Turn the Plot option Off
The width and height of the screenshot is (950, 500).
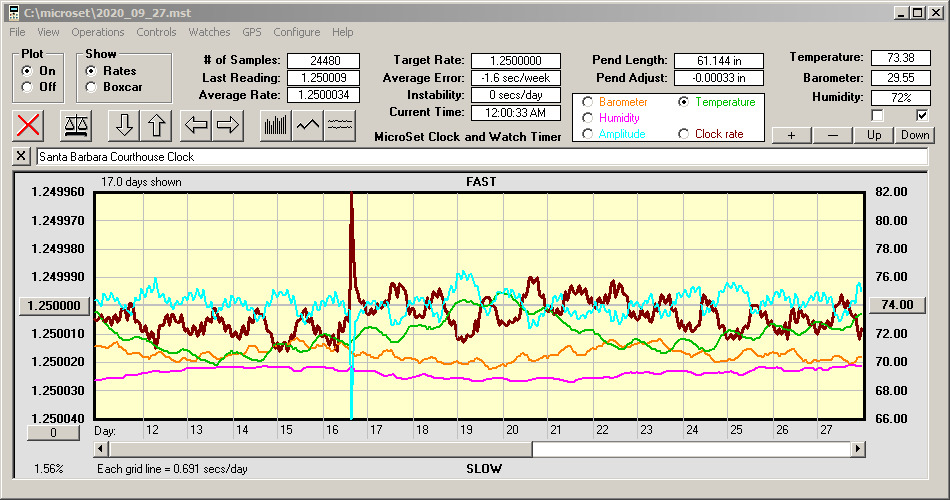(27, 87)
